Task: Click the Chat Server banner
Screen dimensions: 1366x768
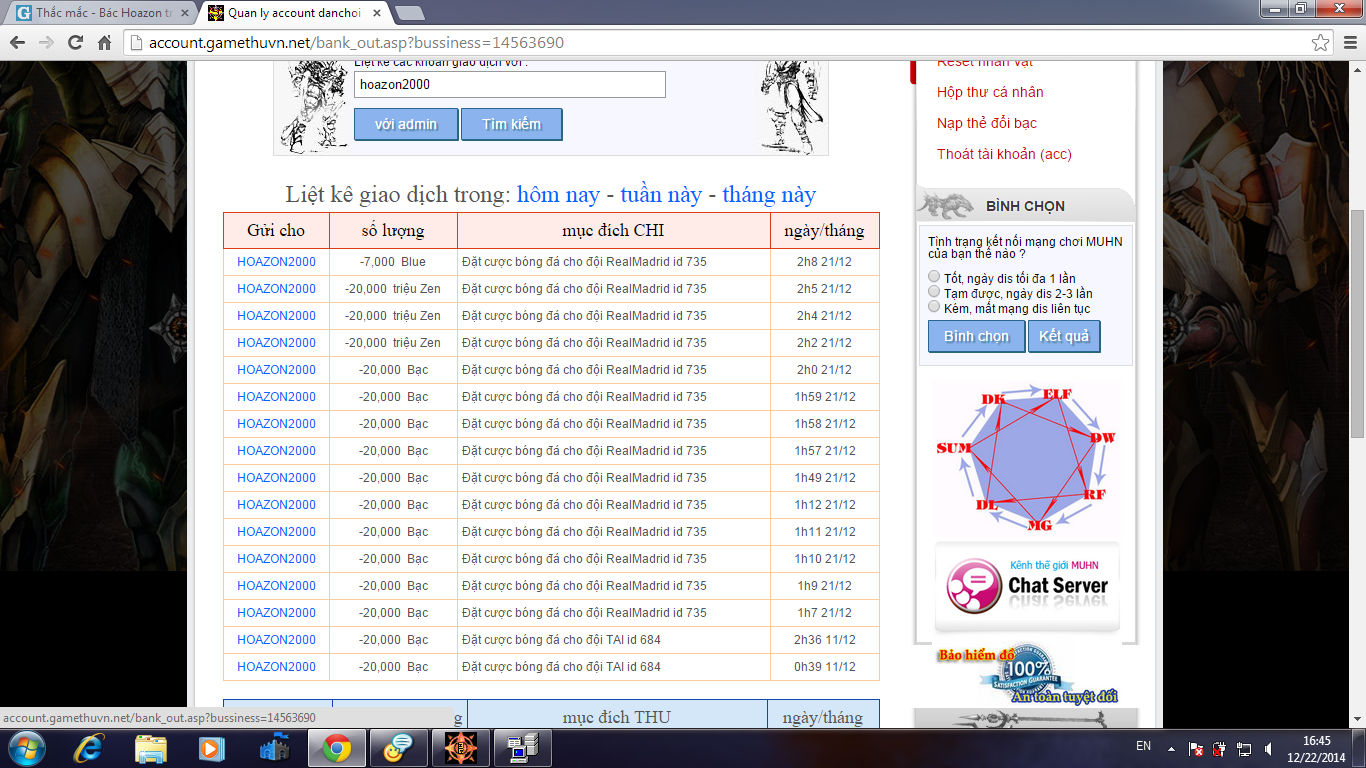Action: tap(1027, 586)
